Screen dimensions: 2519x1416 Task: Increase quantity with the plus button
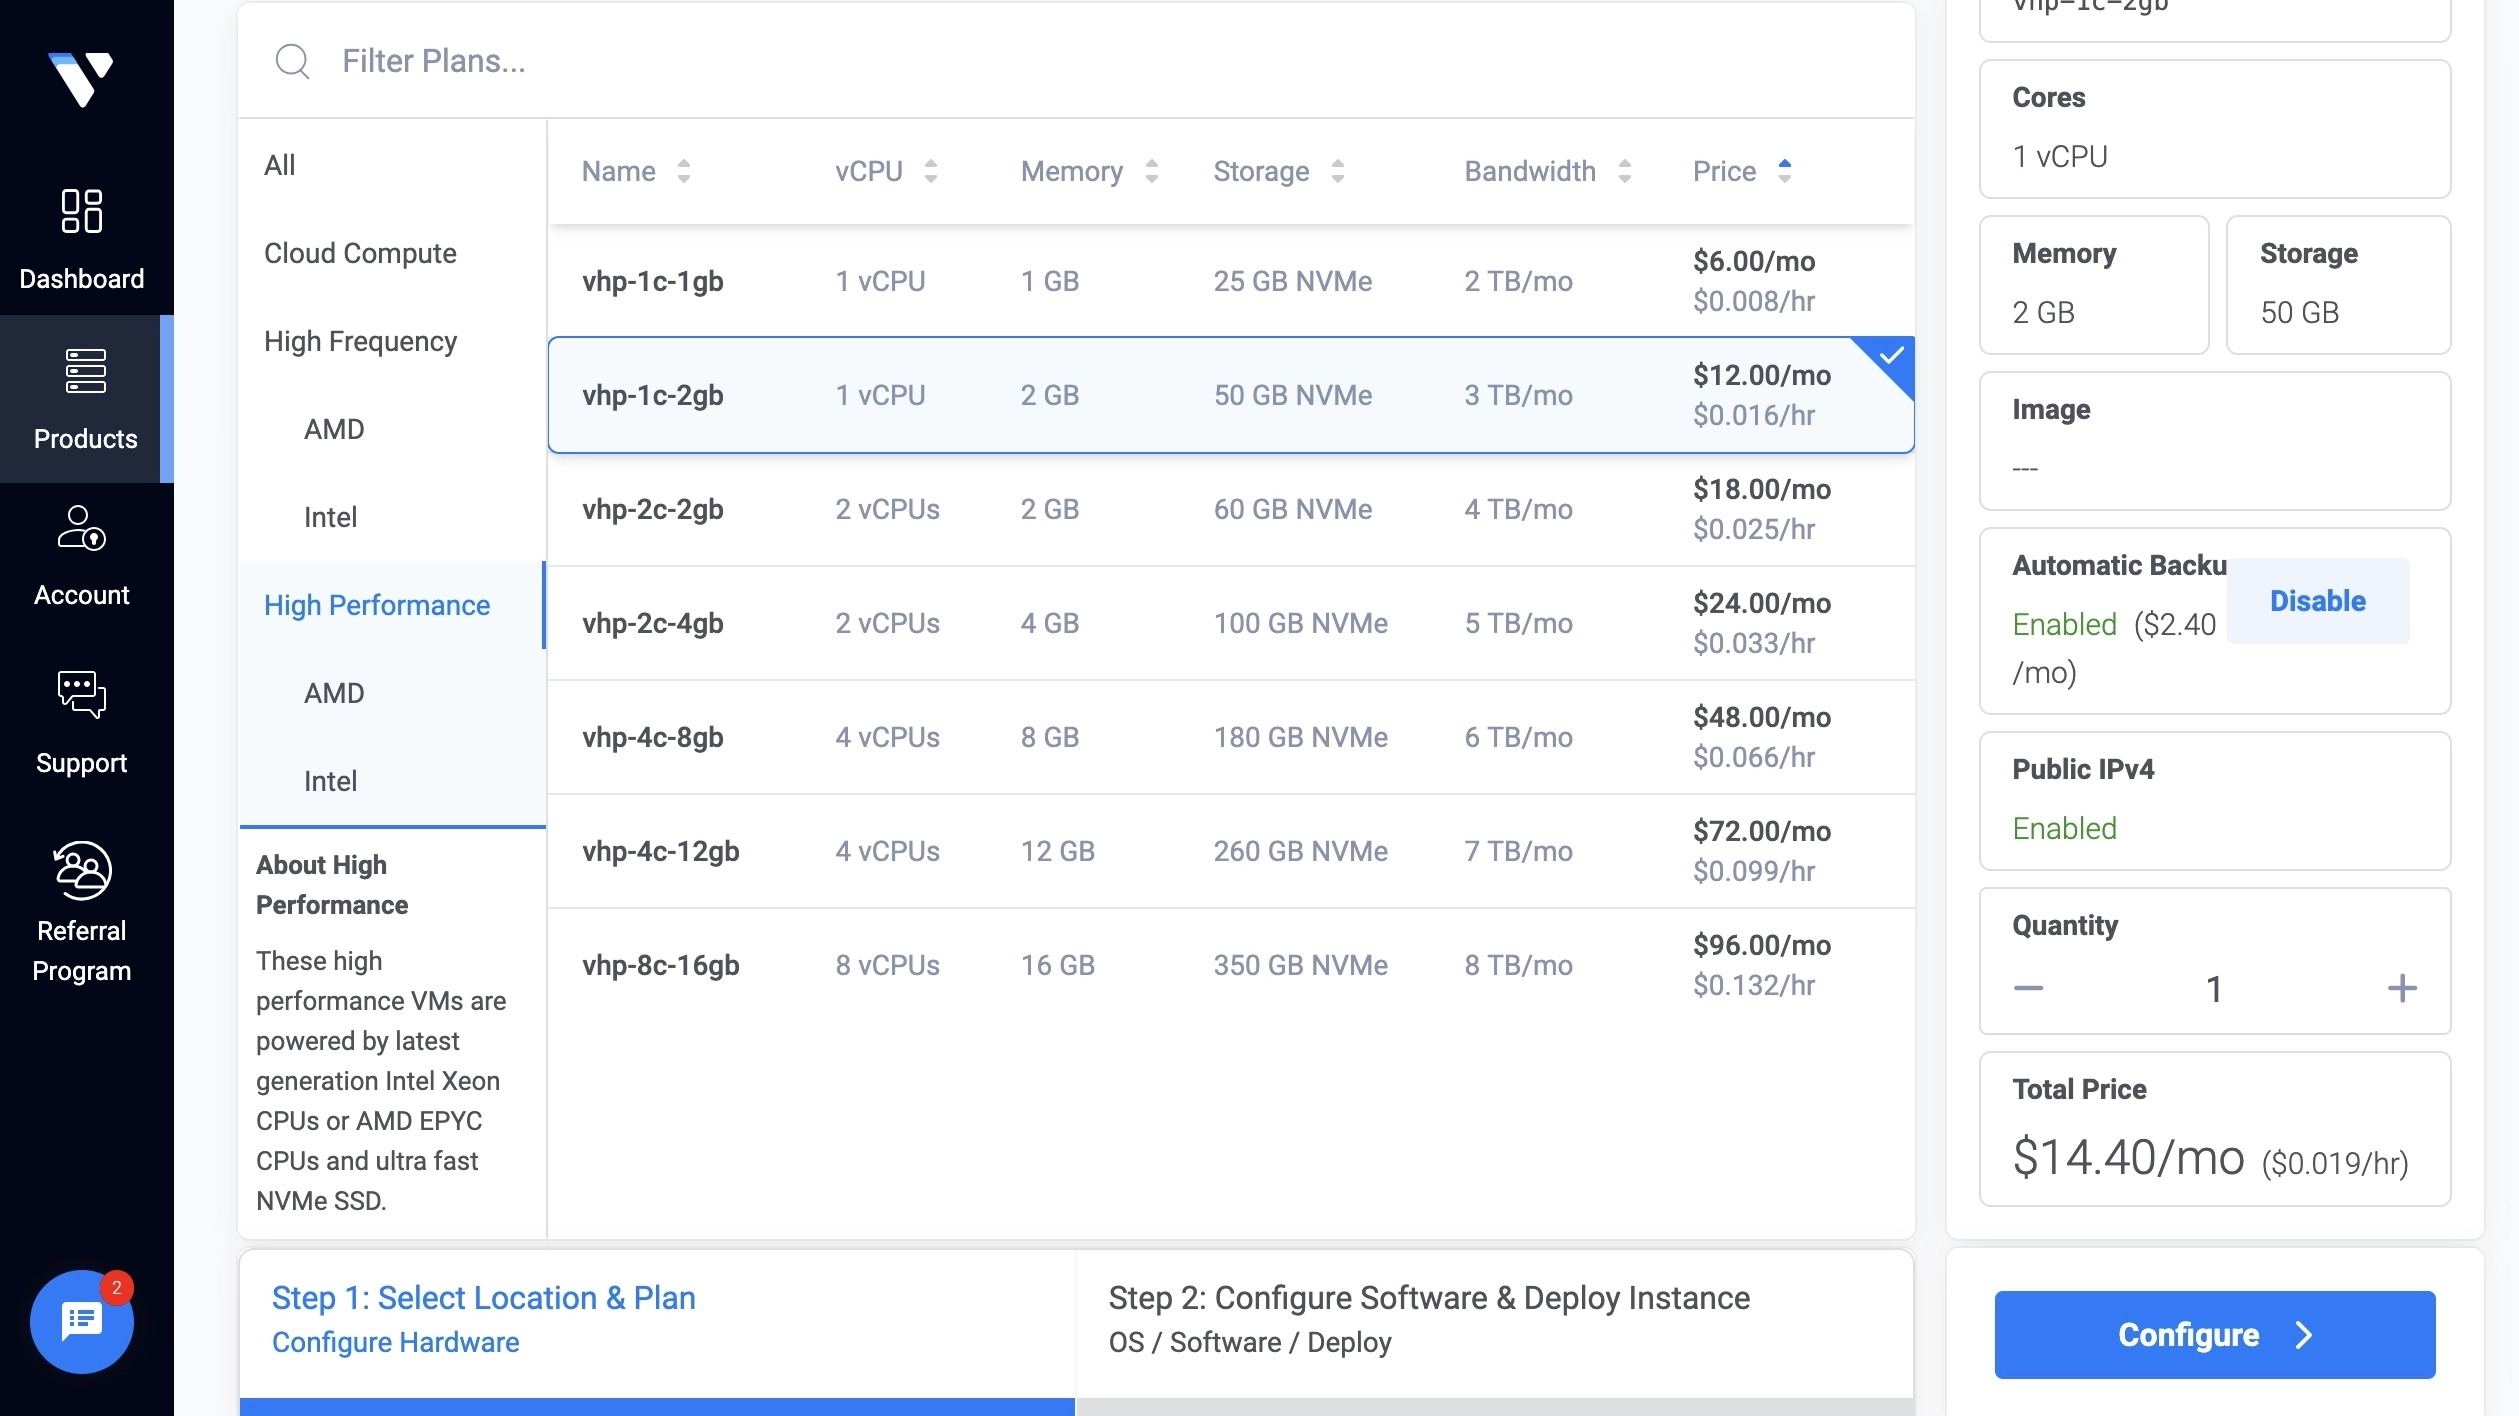[2402, 988]
